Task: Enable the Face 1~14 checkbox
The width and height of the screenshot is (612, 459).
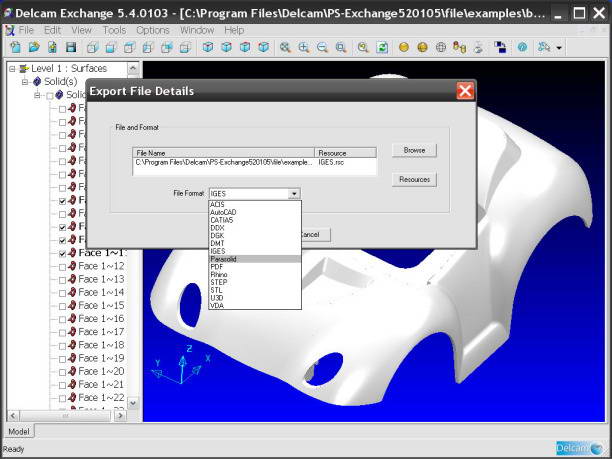Action: [62, 294]
